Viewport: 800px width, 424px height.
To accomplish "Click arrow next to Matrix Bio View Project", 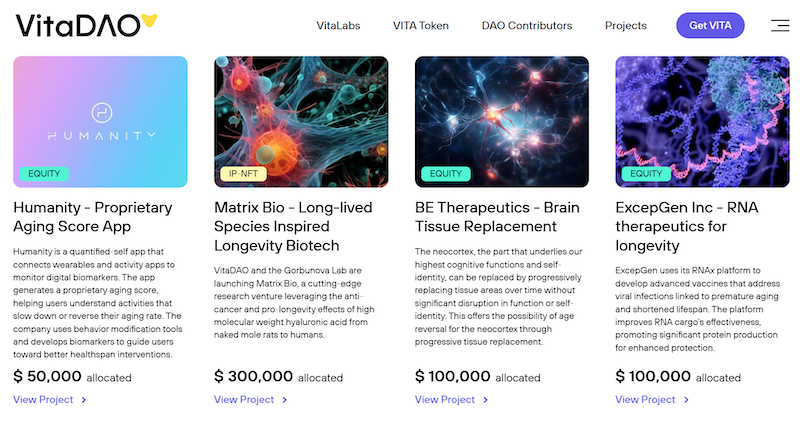I will pyautogui.click(x=285, y=400).
